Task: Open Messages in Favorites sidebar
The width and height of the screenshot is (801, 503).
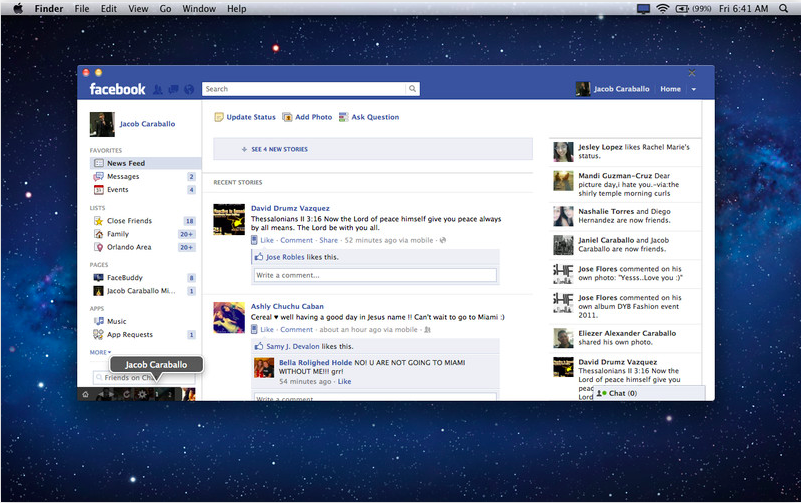Action: coord(123,176)
